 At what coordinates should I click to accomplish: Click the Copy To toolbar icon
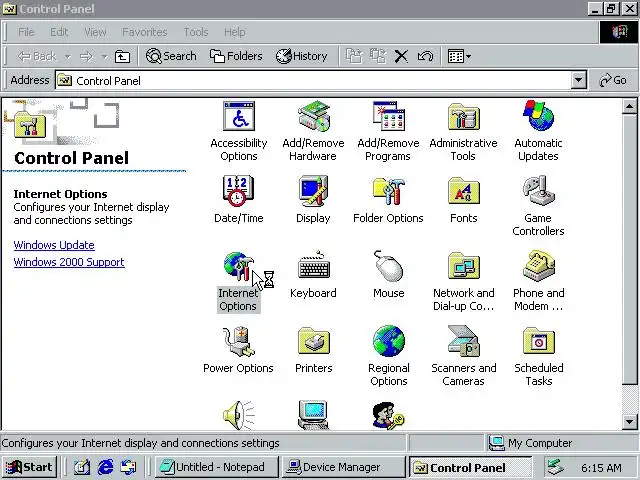(378, 56)
